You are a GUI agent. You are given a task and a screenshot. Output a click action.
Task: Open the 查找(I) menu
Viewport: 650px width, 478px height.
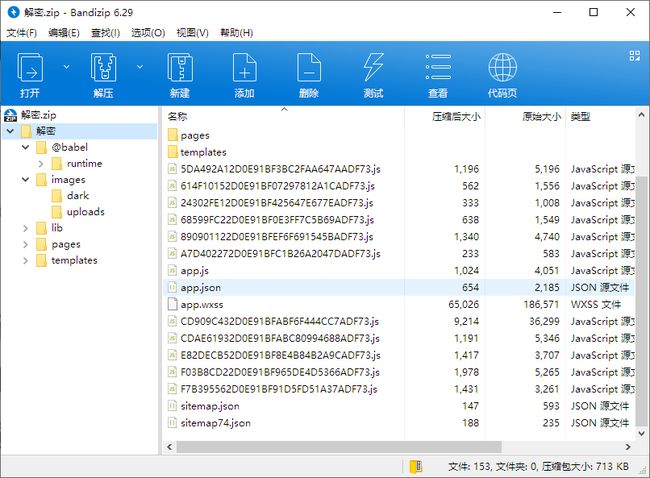tap(105, 33)
